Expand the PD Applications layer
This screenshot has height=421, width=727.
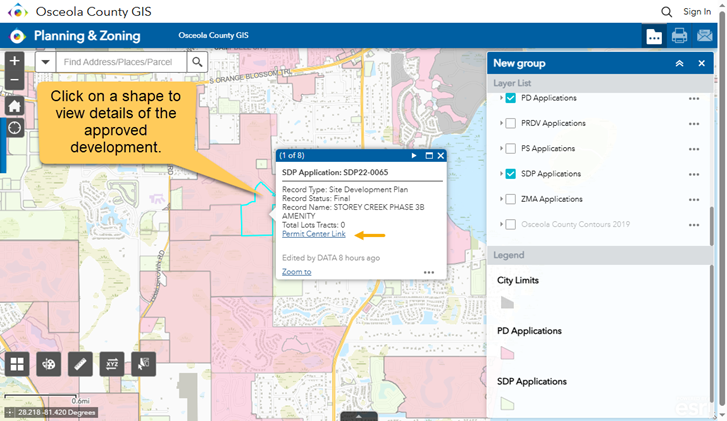501,98
